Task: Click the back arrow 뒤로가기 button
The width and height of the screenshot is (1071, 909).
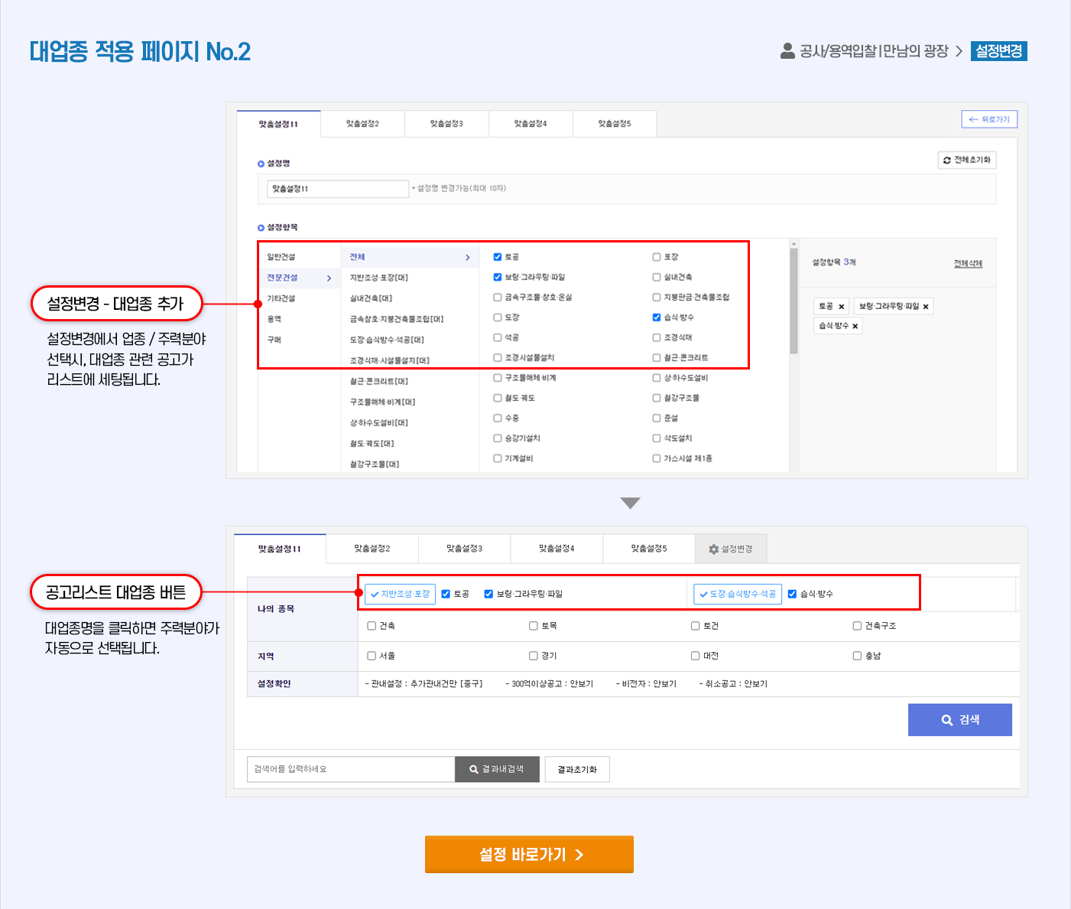Action: point(989,119)
